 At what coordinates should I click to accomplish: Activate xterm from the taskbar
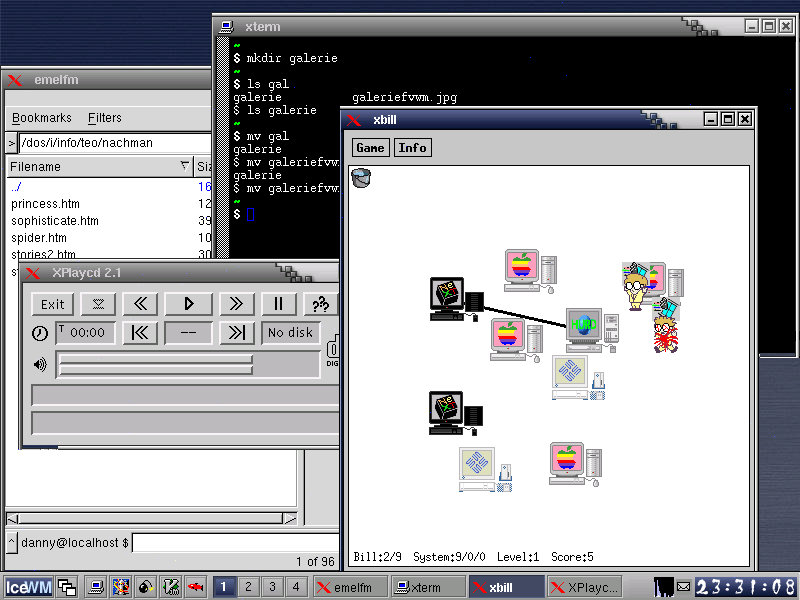pyautogui.click(x=428, y=587)
